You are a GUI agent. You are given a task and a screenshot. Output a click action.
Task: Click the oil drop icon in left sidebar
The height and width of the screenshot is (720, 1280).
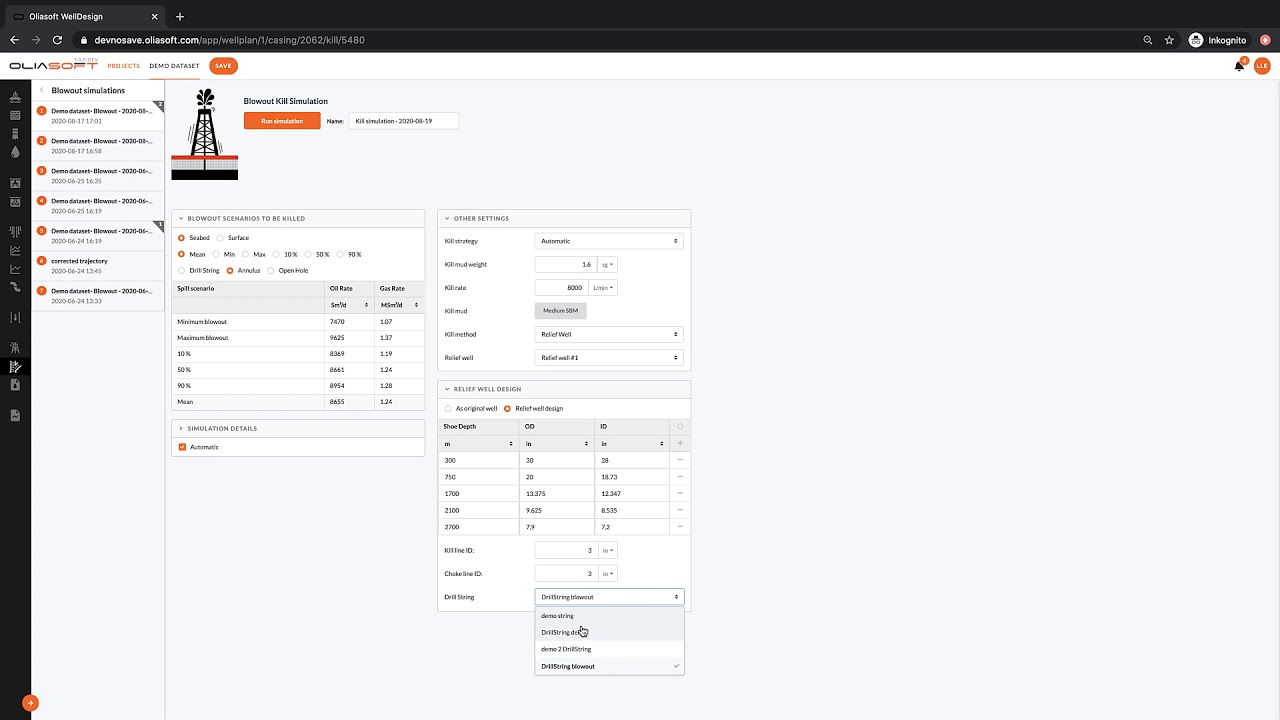pyautogui.click(x=15, y=153)
